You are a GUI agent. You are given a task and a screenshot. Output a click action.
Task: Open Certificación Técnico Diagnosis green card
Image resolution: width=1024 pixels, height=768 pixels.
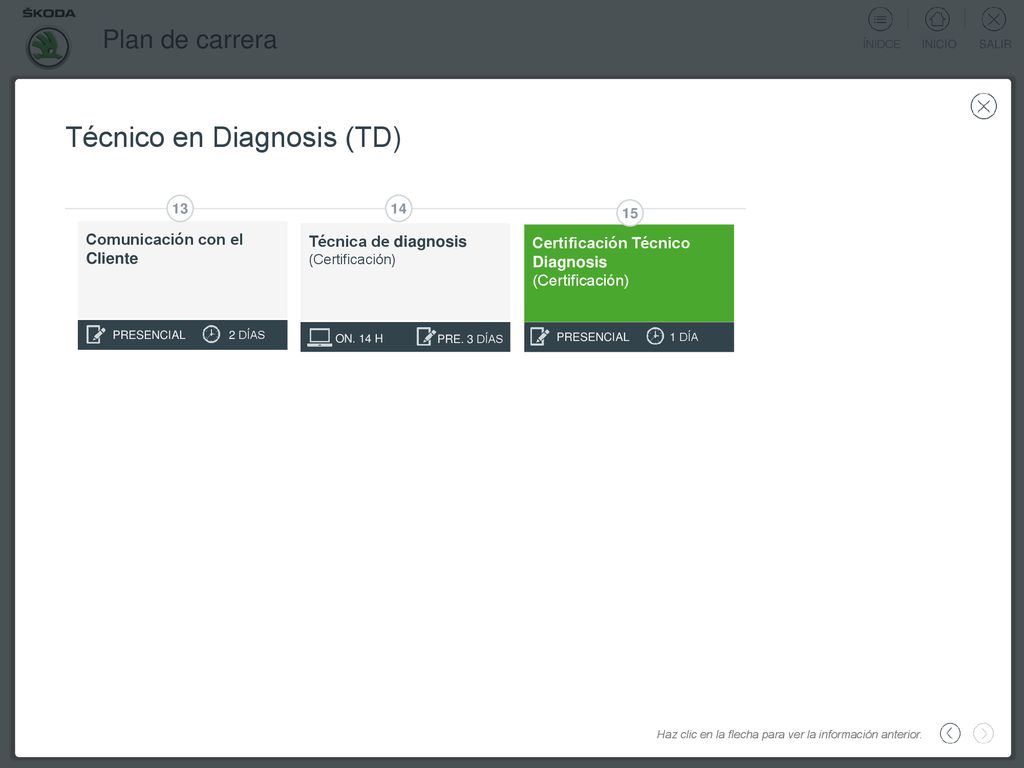tap(629, 288)
